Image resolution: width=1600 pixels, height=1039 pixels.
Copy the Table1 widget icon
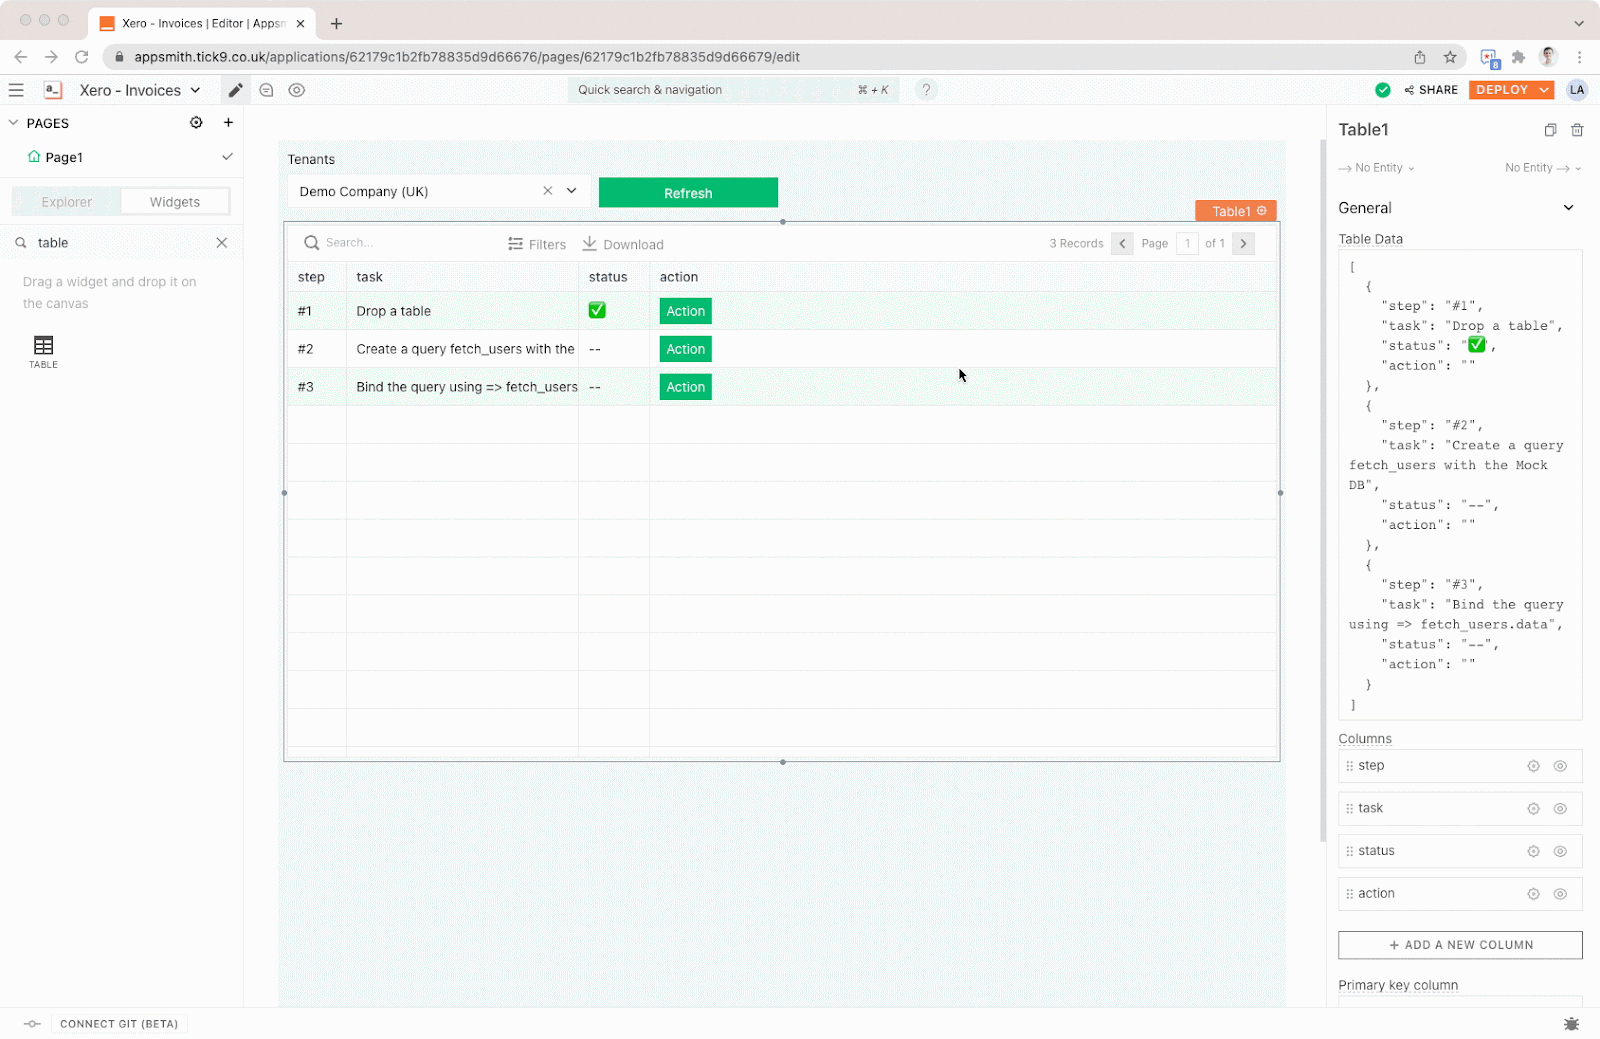(x=1550, y=130)
